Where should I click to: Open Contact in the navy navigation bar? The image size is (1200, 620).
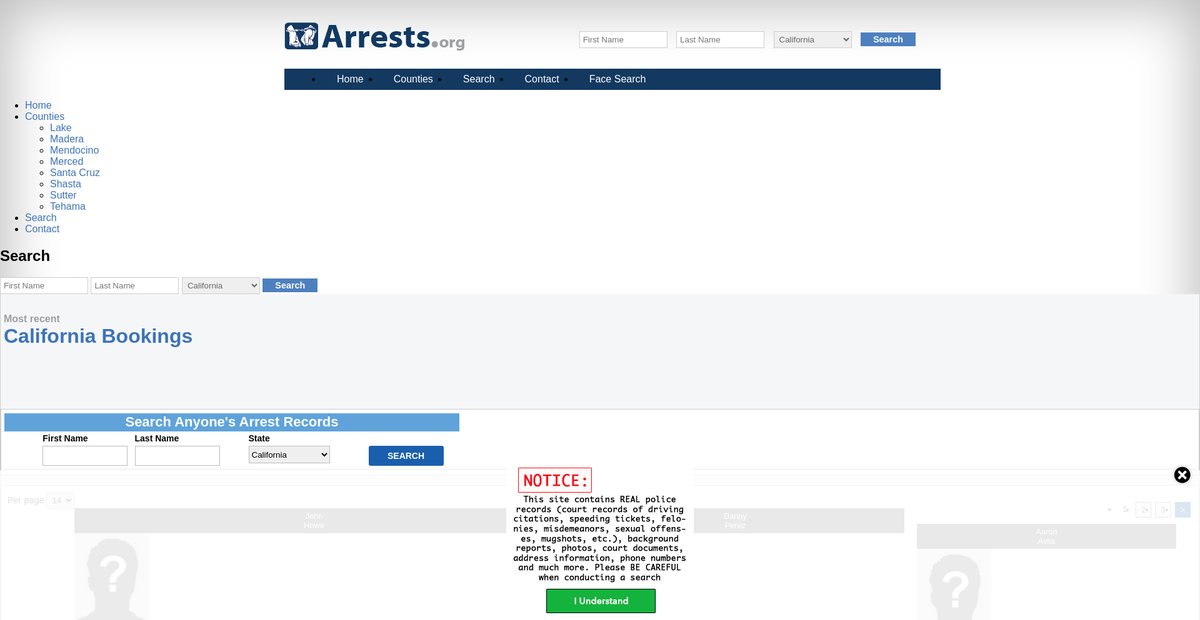[542, 79]
